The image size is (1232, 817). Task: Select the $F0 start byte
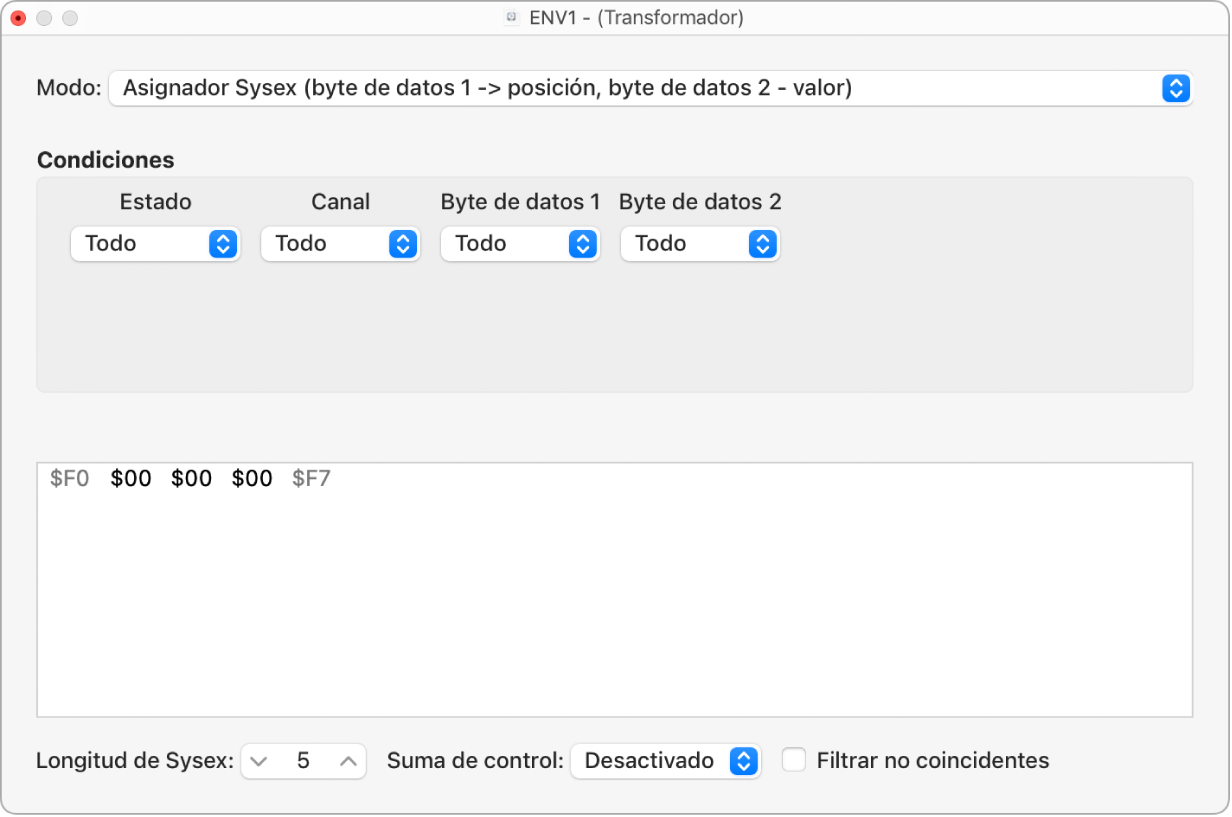(x=70, y=479)
